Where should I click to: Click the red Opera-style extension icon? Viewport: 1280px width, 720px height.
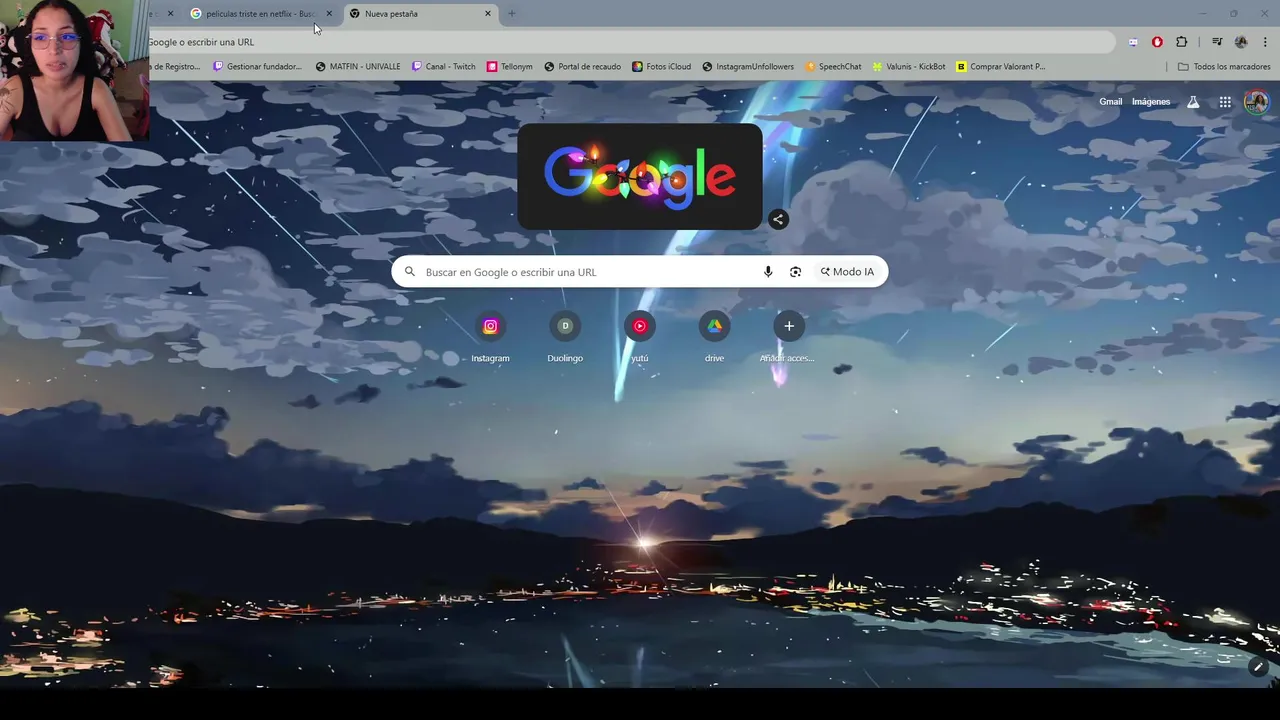coord(1157,42)
